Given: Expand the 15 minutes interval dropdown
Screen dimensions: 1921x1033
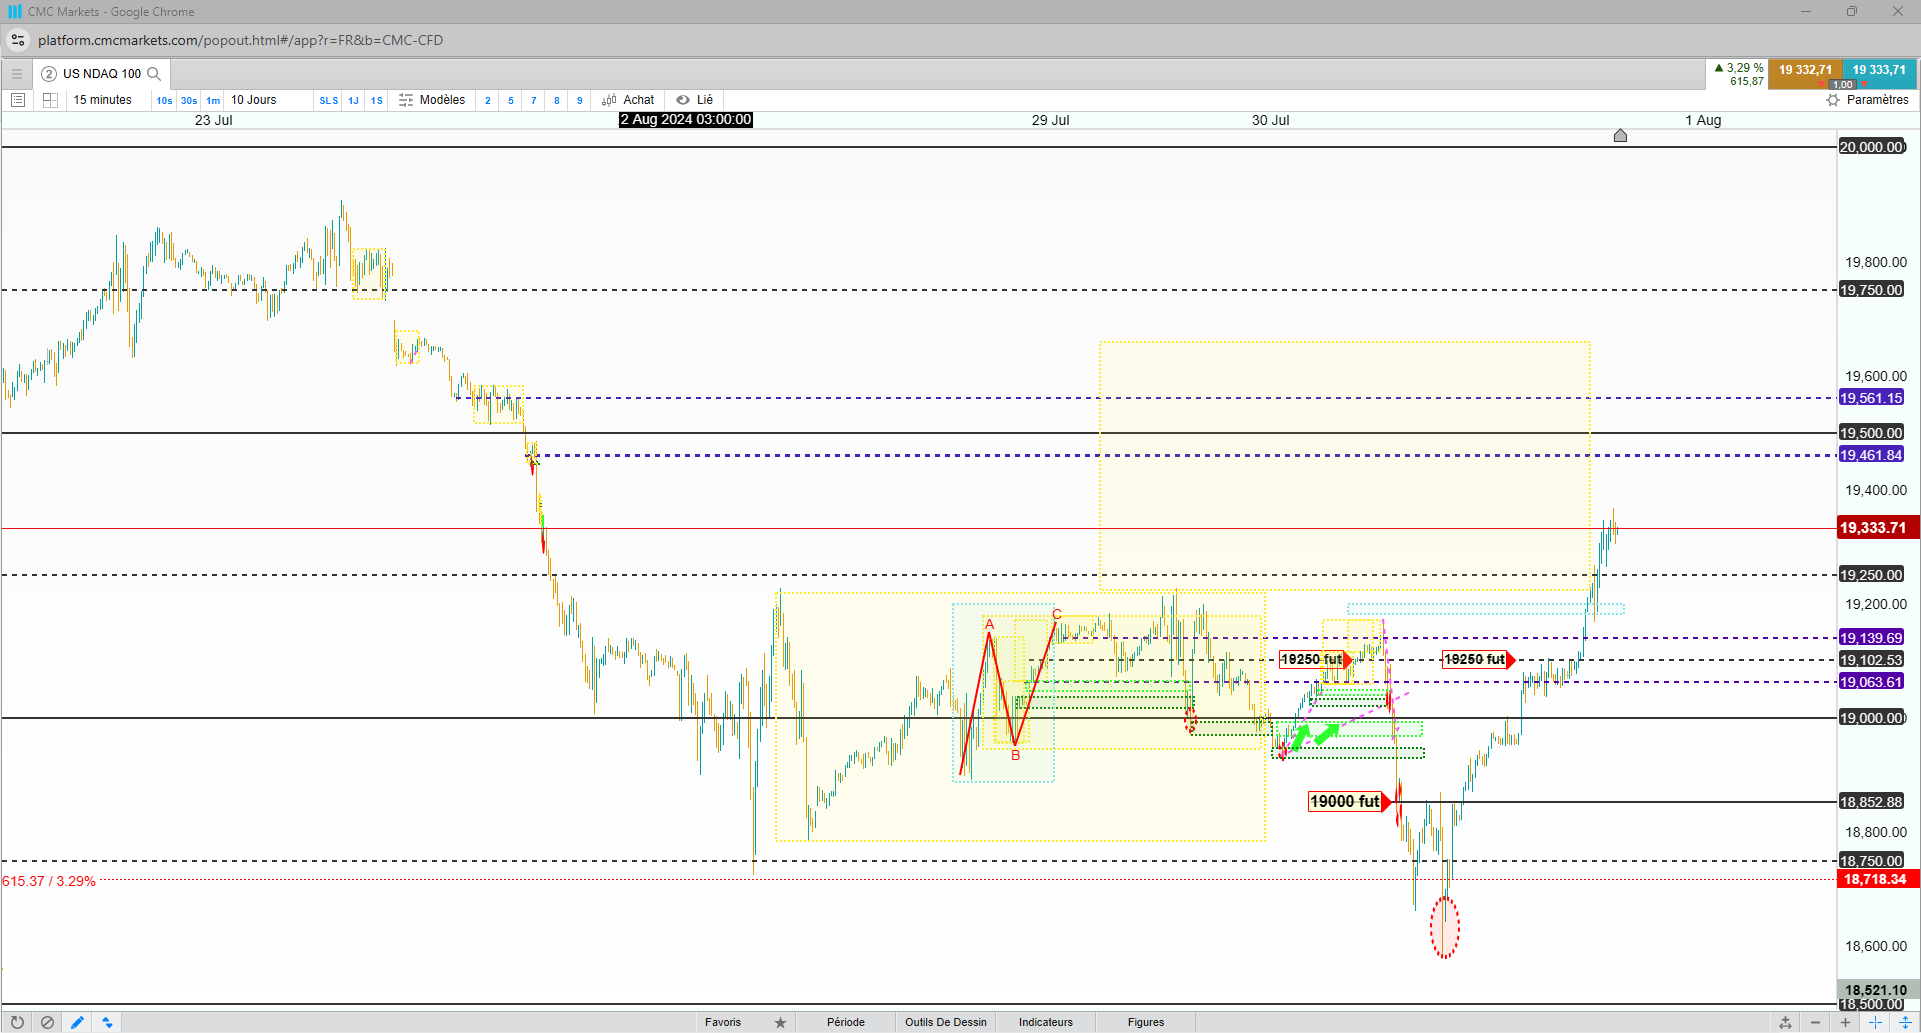Looking at the screenshot, I should pyautogui.click(x=103, y=100).
